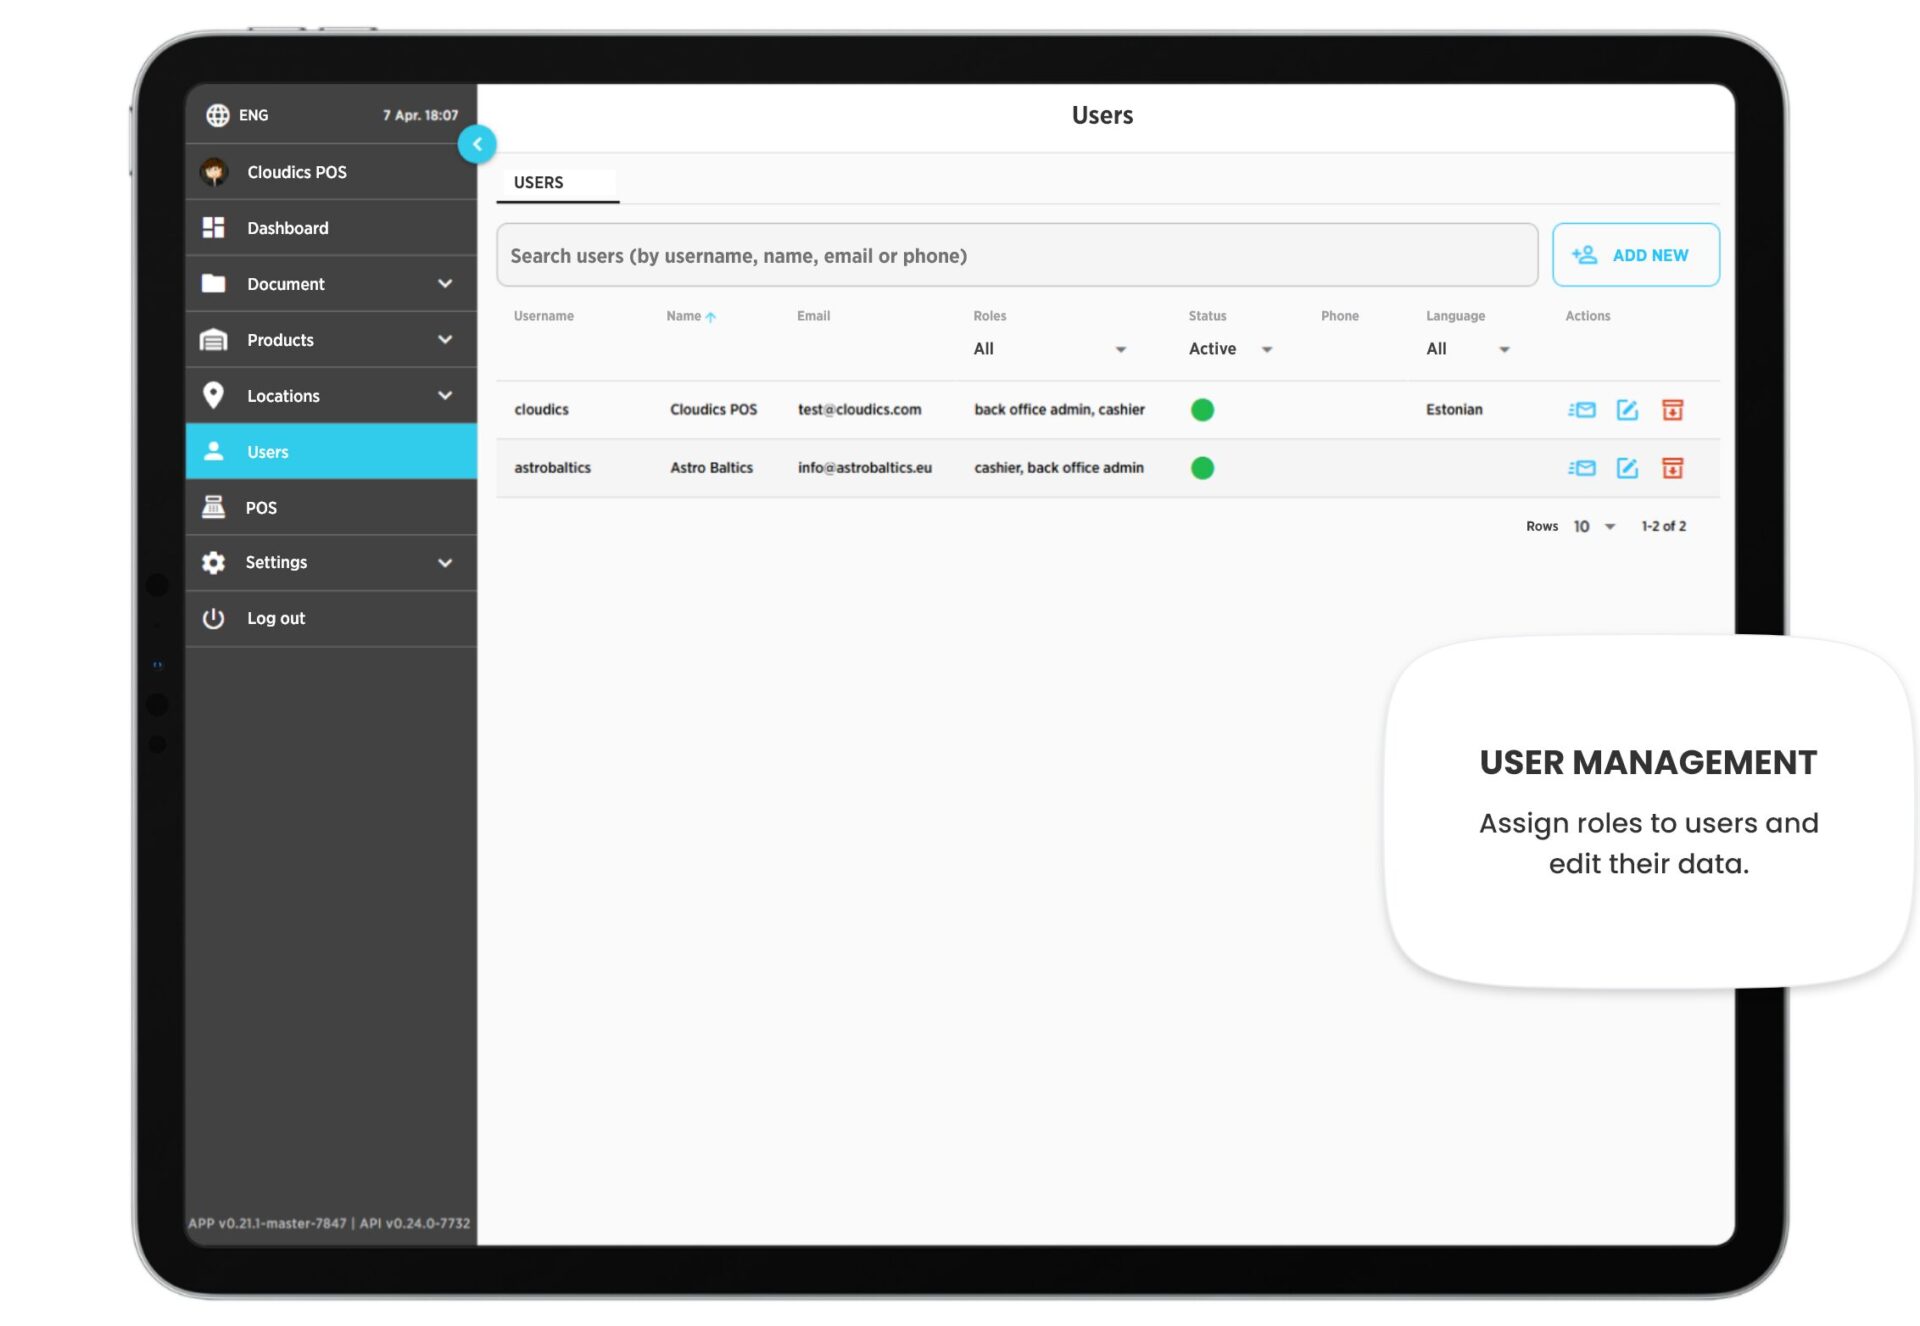Expand the Locations menu chevron
Viewport: 1920px width, 1326px height.
pyautogui.click(x=445, y=396)
